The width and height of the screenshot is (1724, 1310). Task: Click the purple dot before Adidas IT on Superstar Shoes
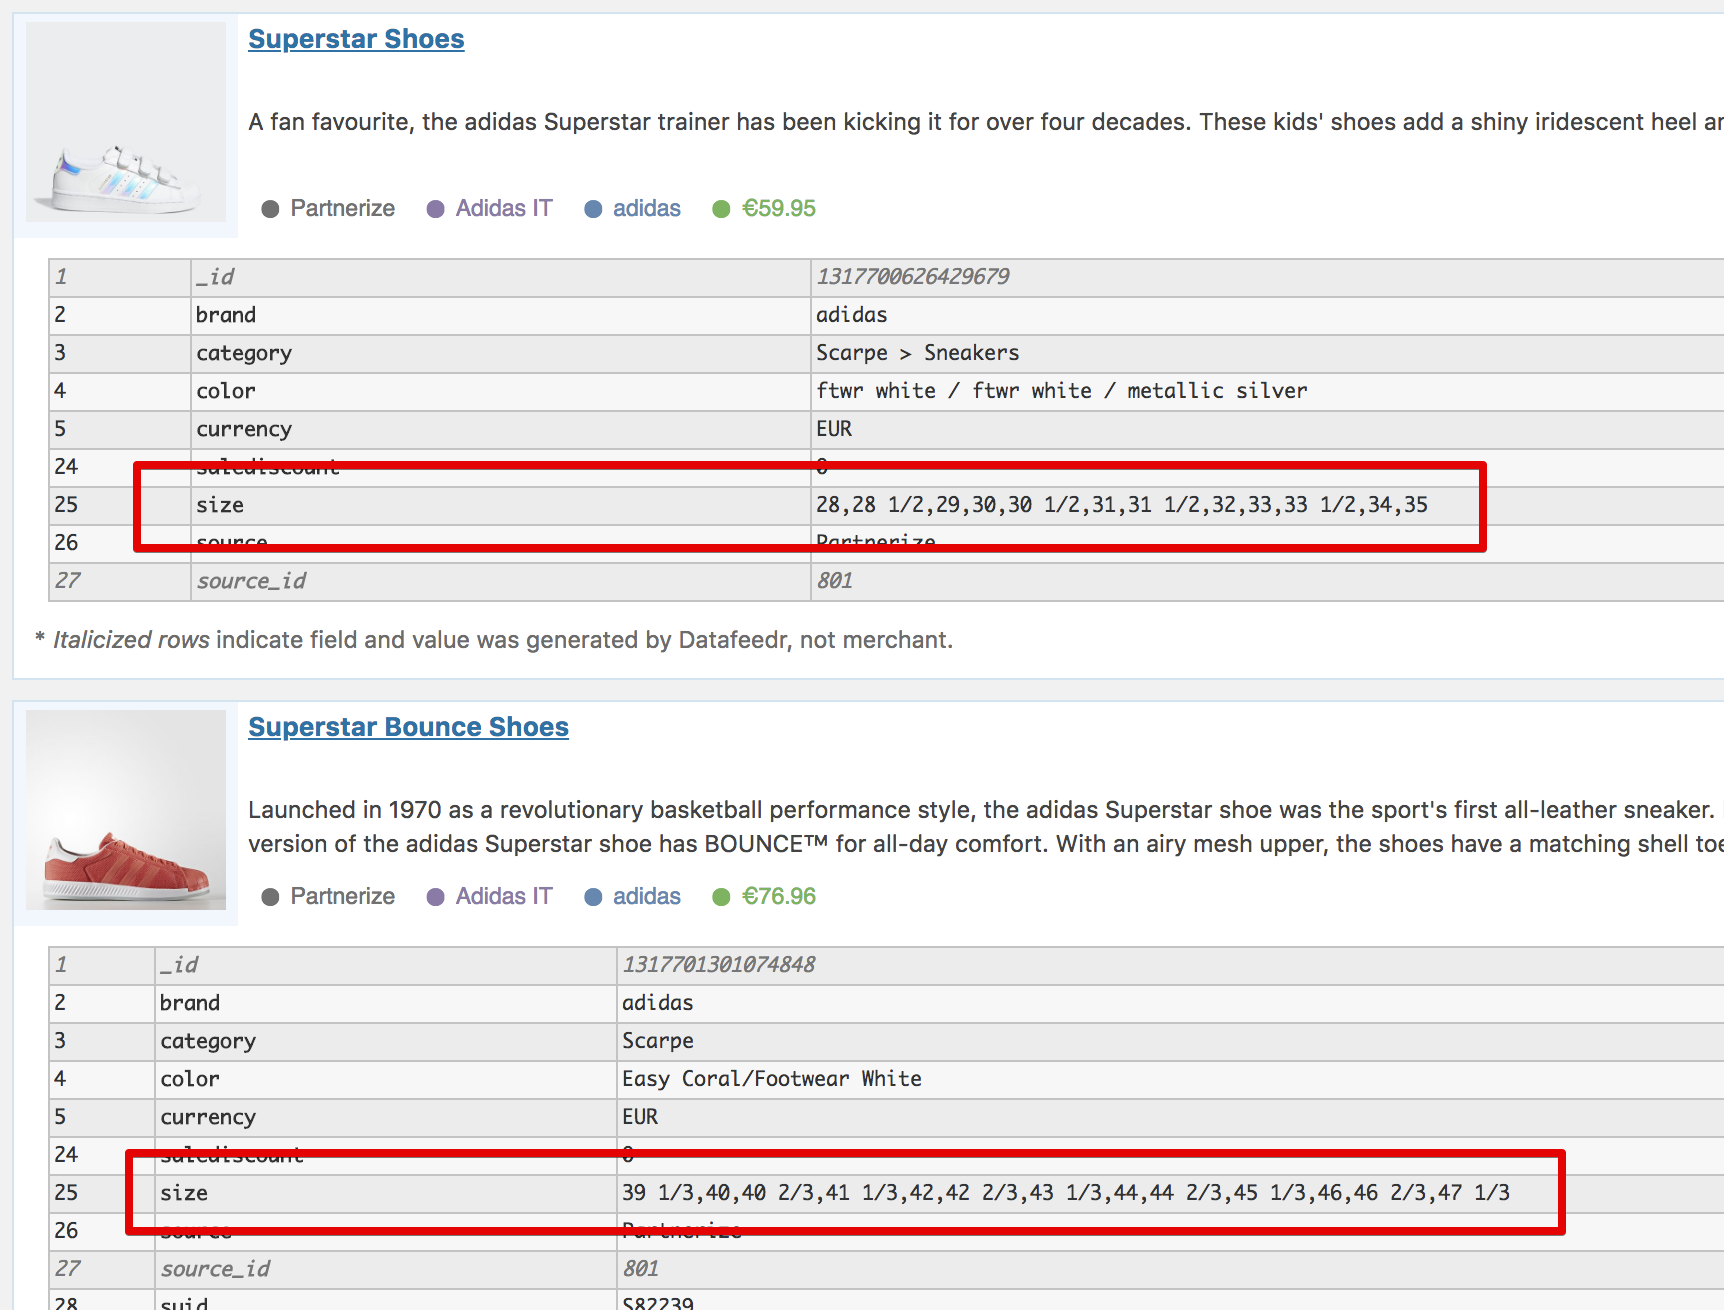tap(435, 209)
